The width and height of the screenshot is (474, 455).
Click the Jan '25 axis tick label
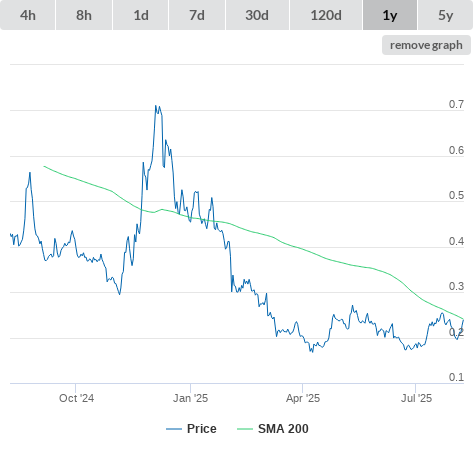pos(190,398)
